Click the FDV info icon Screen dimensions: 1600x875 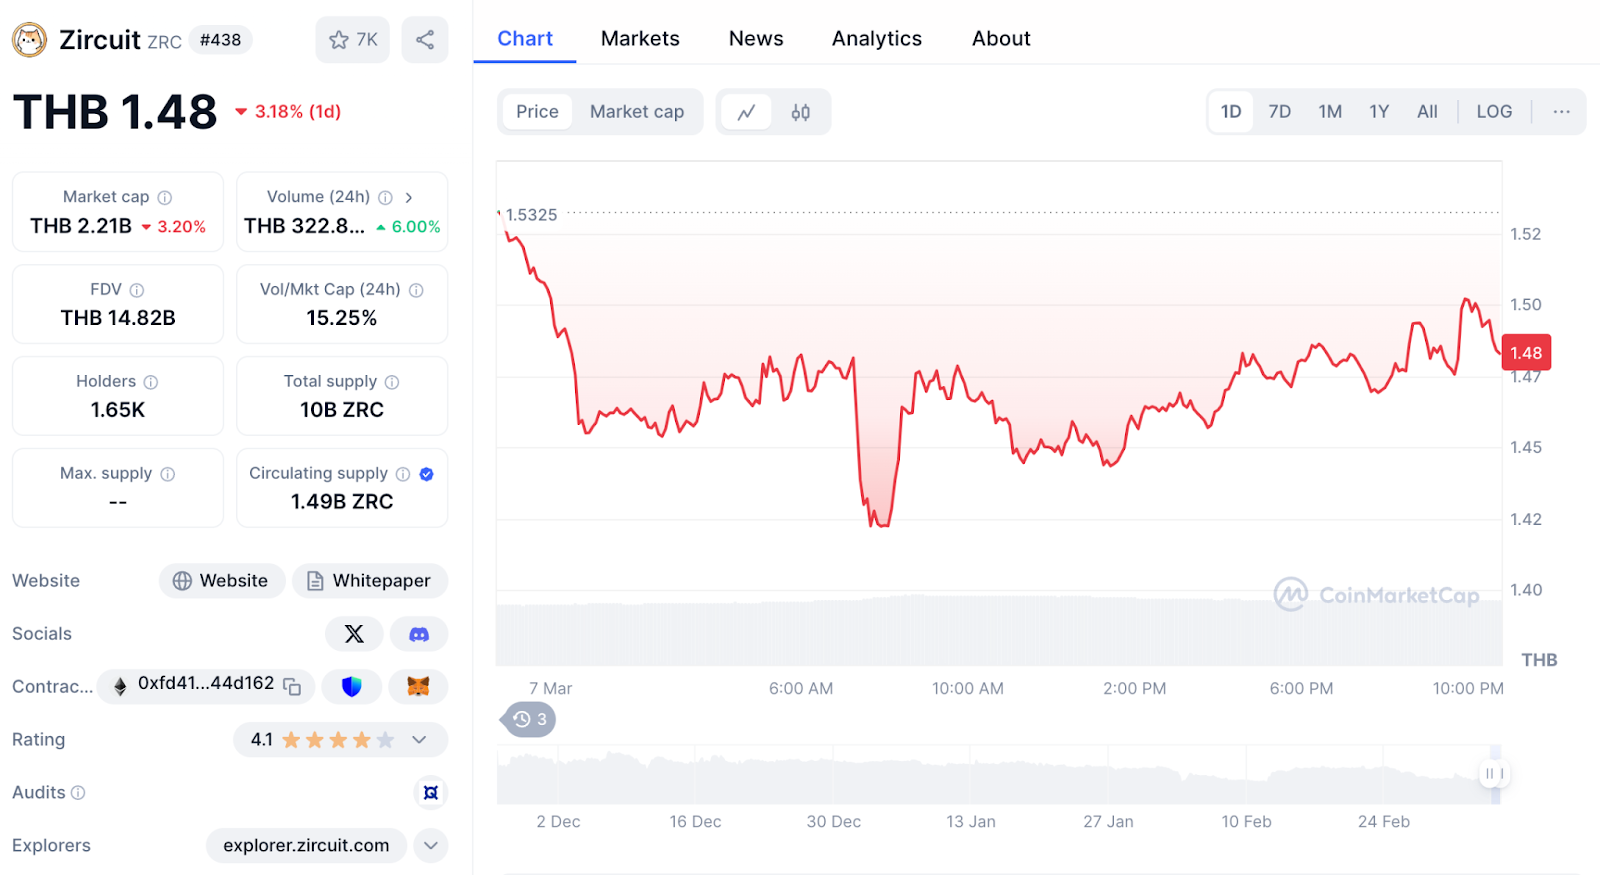click(137, 290)
